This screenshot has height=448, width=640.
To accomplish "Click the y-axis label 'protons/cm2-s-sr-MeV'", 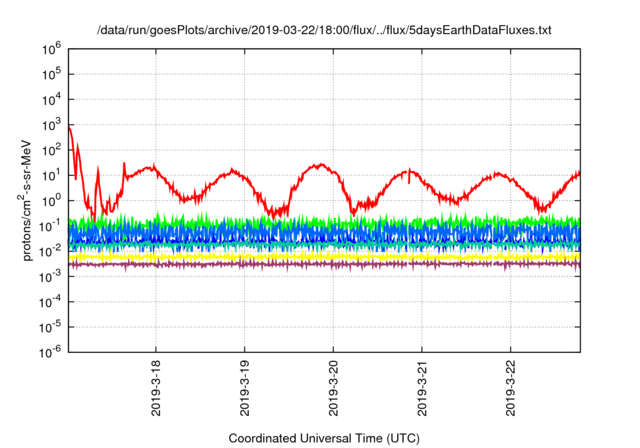I will (26, 200).
